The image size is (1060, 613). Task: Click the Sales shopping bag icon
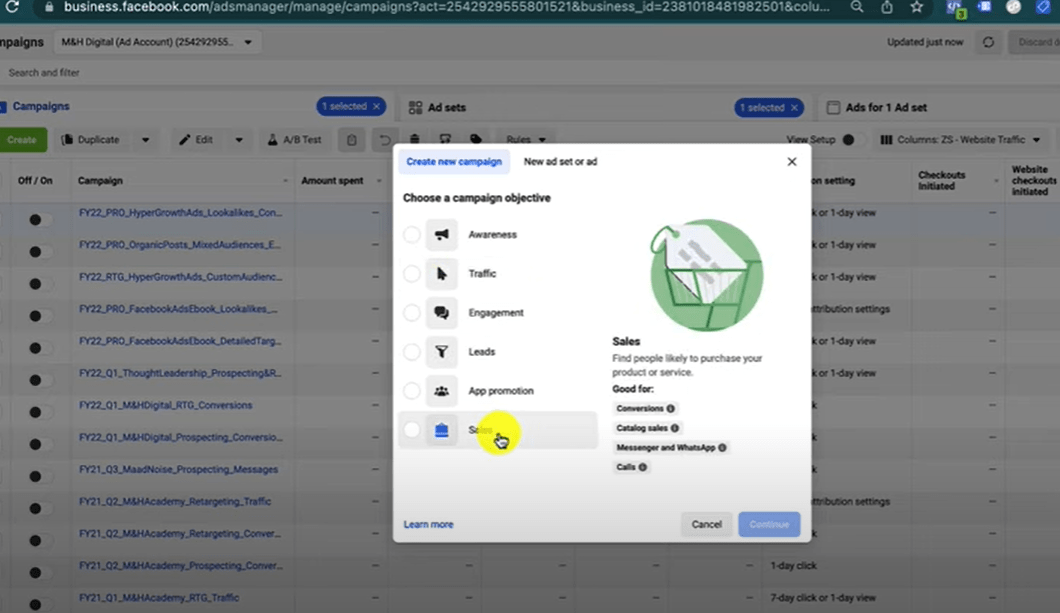(x=441, y=430)
